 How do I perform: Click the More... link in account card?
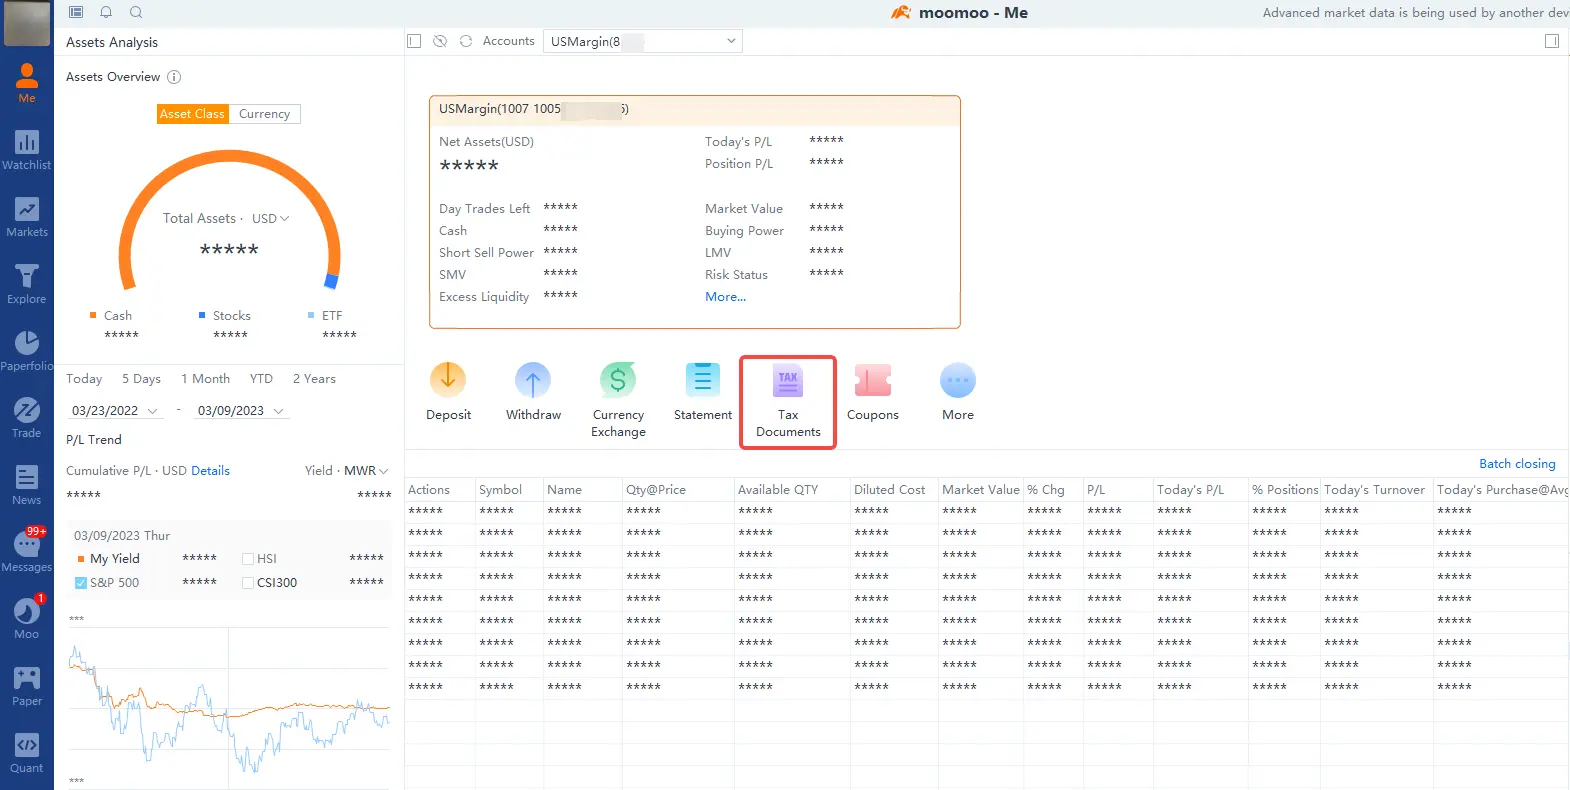click(726, 297)
